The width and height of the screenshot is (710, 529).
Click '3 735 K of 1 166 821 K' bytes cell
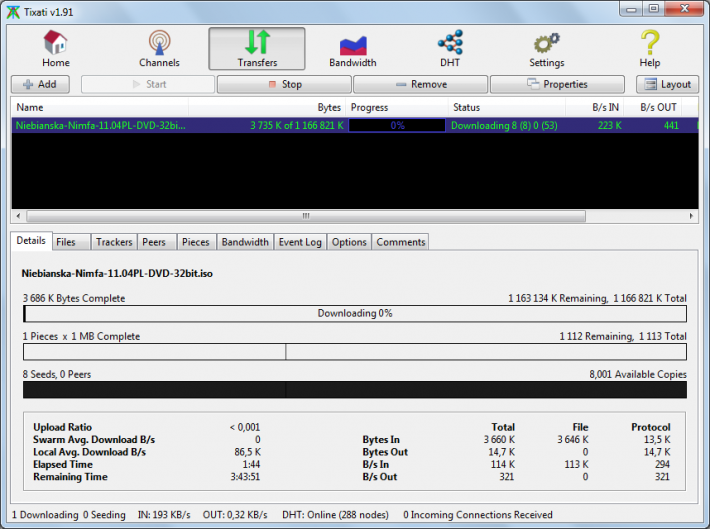click(297, 125)
